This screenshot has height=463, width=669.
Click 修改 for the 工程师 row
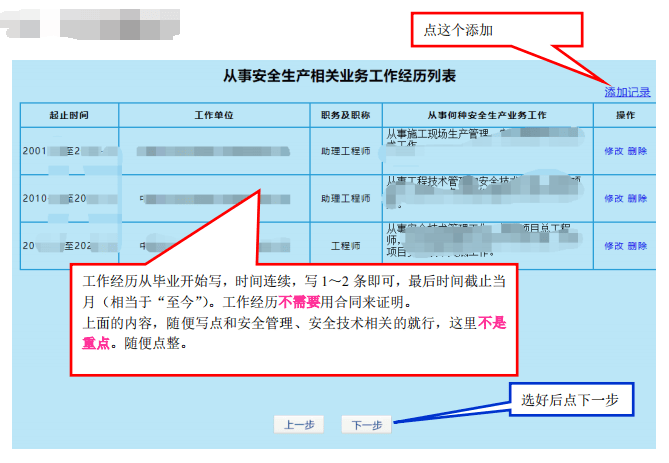613,245
